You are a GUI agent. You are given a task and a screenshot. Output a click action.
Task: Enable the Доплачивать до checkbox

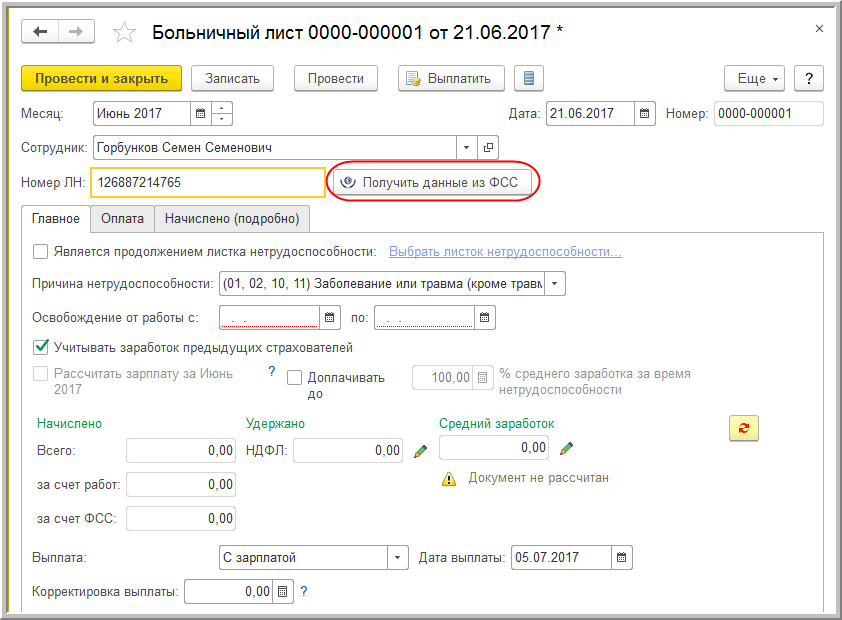pyautogui.click(x=295, y=378)
